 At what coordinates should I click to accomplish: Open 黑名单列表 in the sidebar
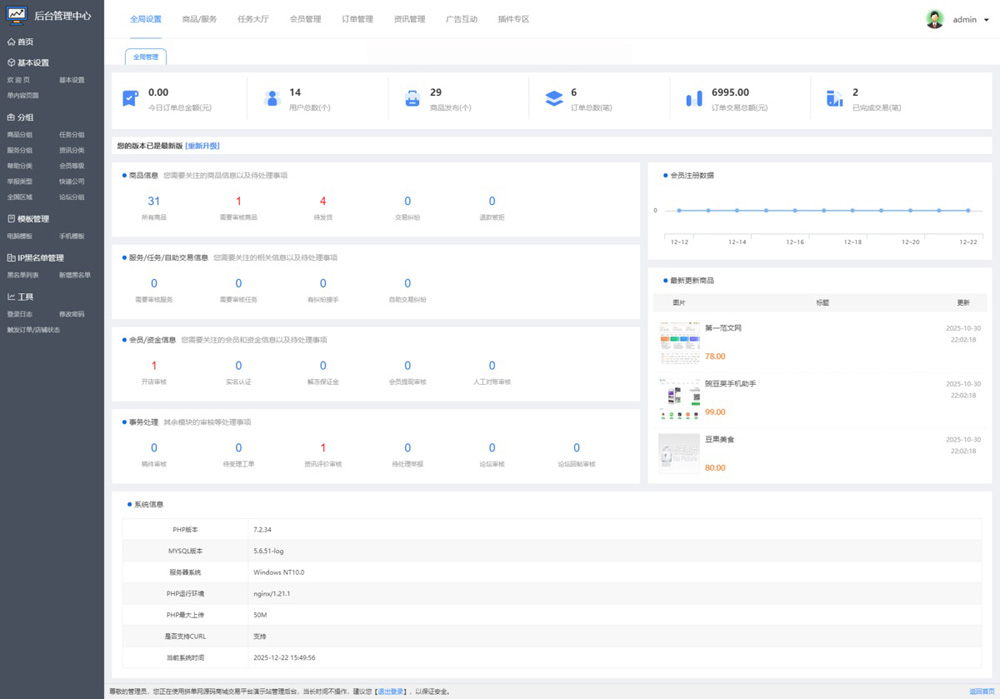[23, 275]
